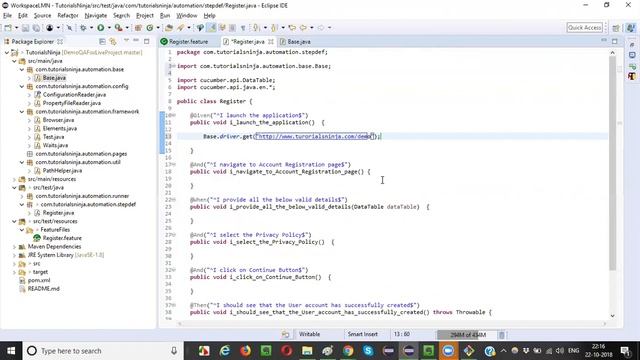
Task: Click the Quick Access input field
Action: pyautogui.click(x=584, y=28)
